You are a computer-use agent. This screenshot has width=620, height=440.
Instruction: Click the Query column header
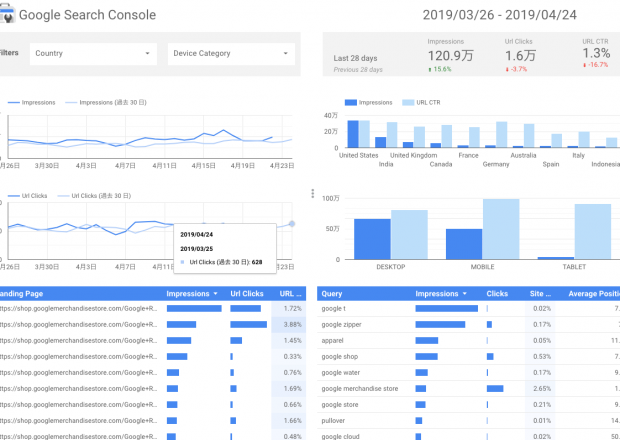(x=331, y=294)
